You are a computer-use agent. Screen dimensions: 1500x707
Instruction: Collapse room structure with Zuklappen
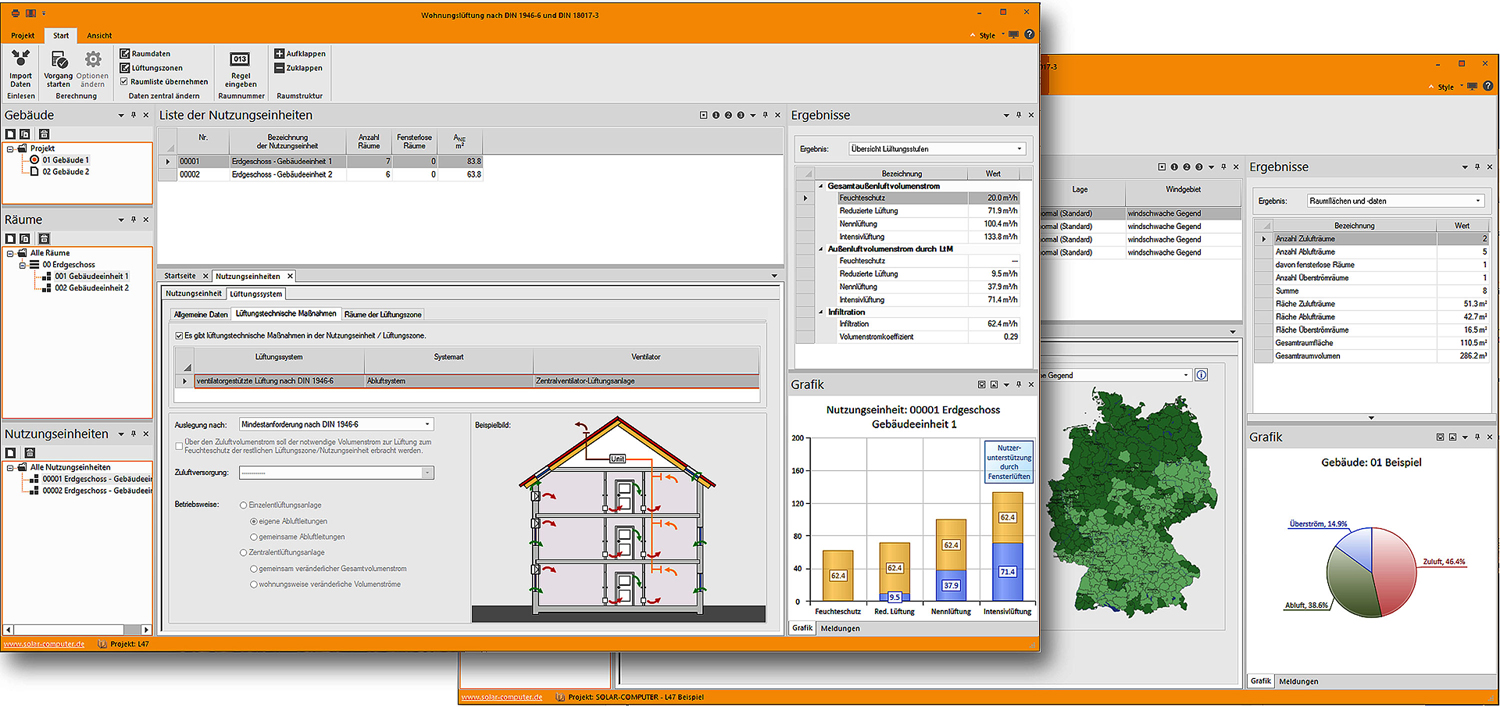click(298, 67)
